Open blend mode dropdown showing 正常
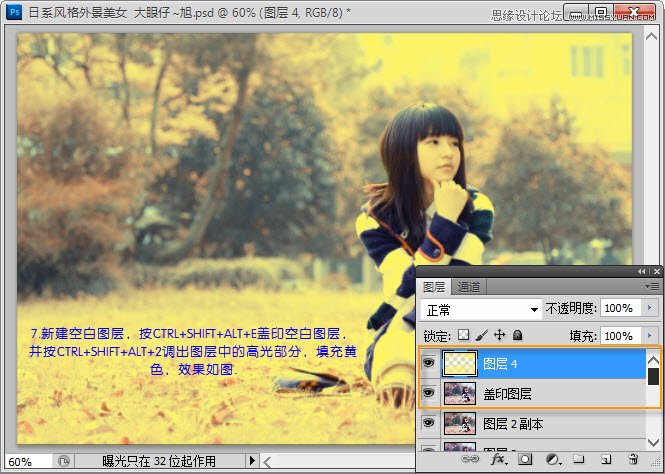This screenshot has height=474, width=665. pyautogui.click(x=481, y=310)
